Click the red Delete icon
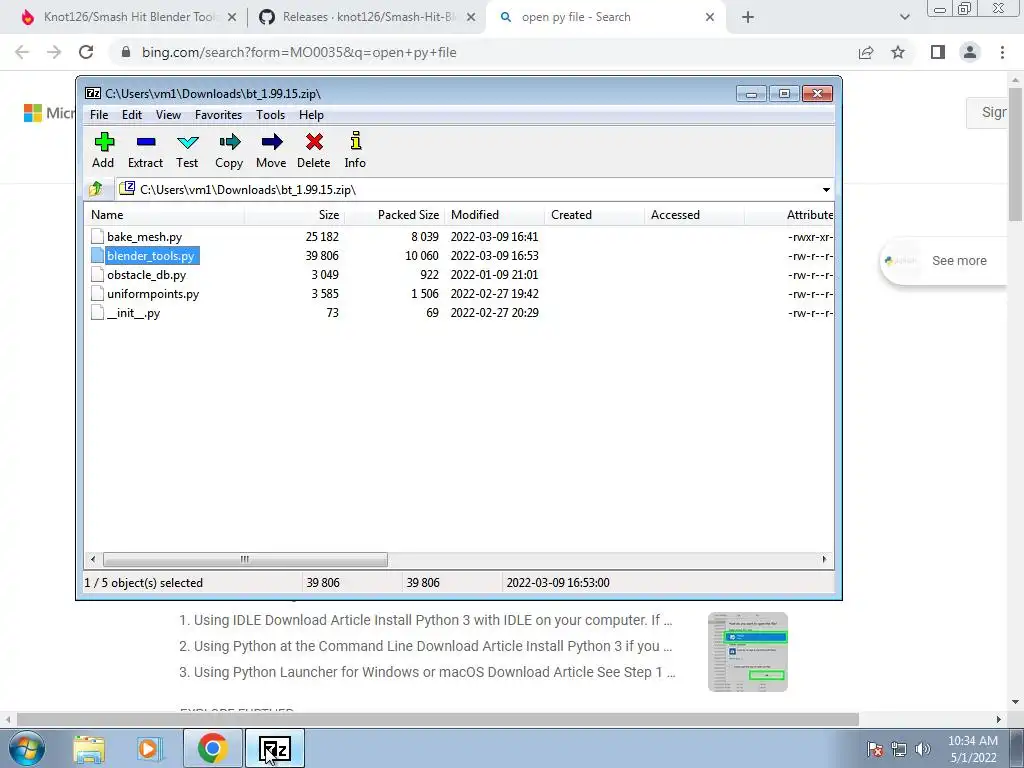Image resolution: width=1024 pixels, height=768 pixels. click(x=314, y=142)
